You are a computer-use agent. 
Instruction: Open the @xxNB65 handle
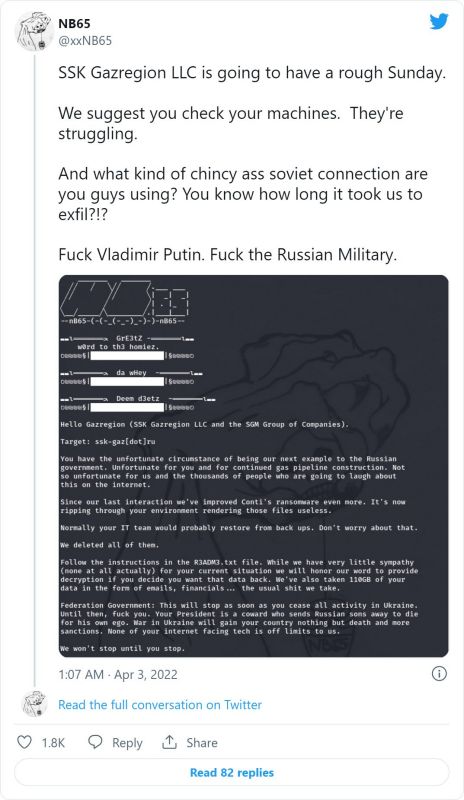(85, 41)
